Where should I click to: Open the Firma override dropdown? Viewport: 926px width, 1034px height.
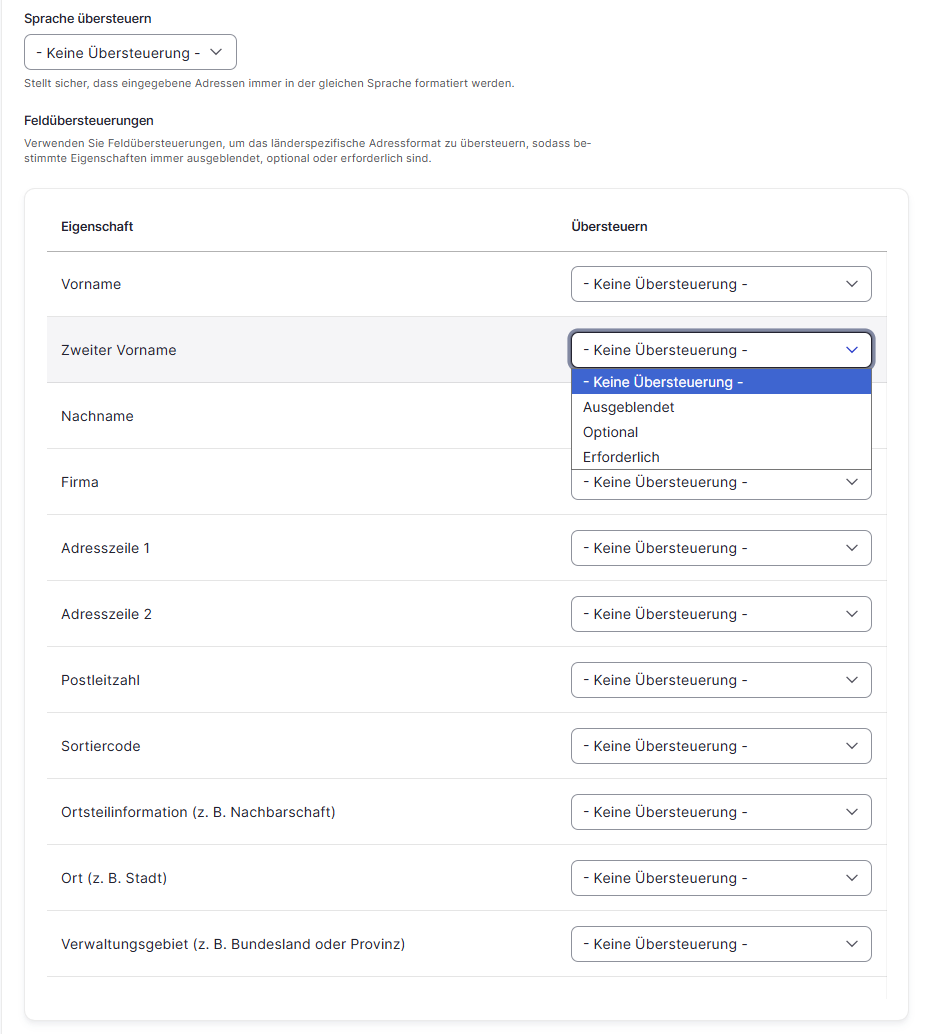pos(721,485)
